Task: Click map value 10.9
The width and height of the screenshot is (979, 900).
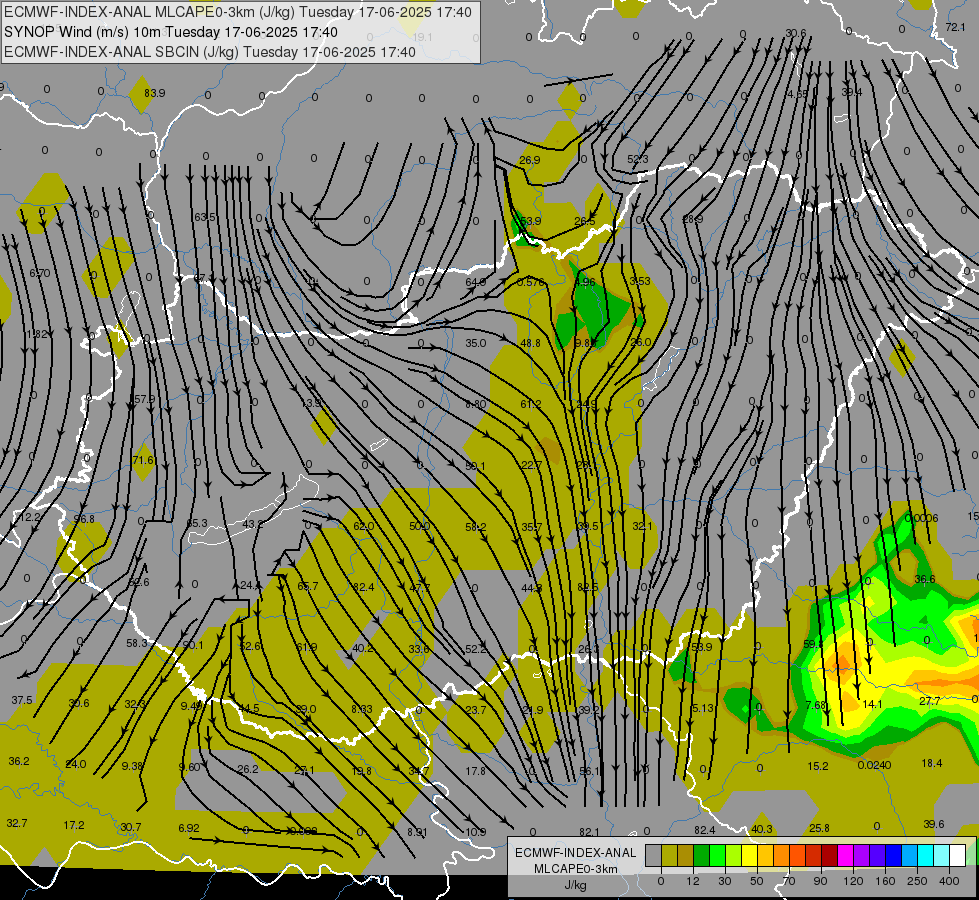Action: pyautogui.click(x=476, y=831)
